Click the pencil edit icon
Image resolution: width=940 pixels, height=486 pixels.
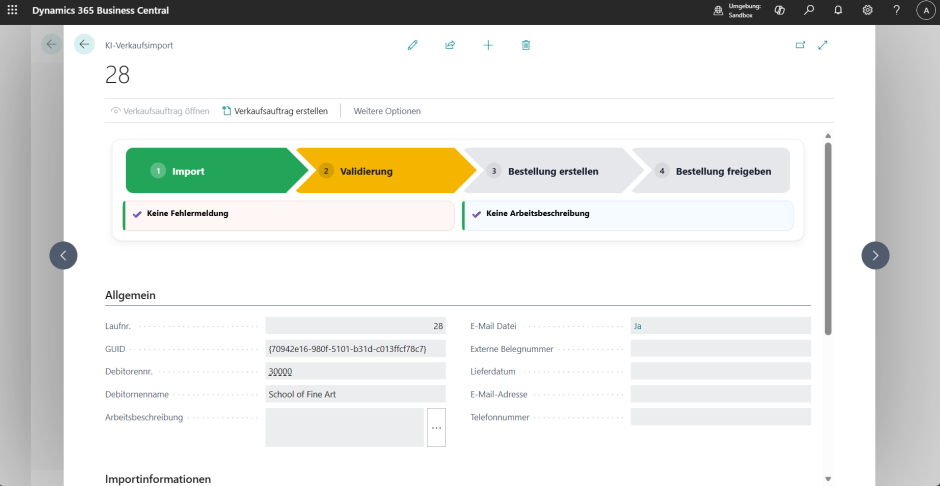tap(412, 45)
